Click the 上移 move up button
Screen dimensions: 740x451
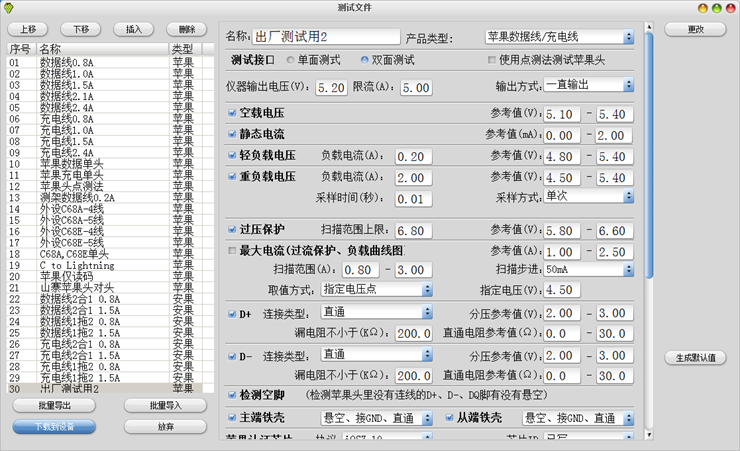27,30
